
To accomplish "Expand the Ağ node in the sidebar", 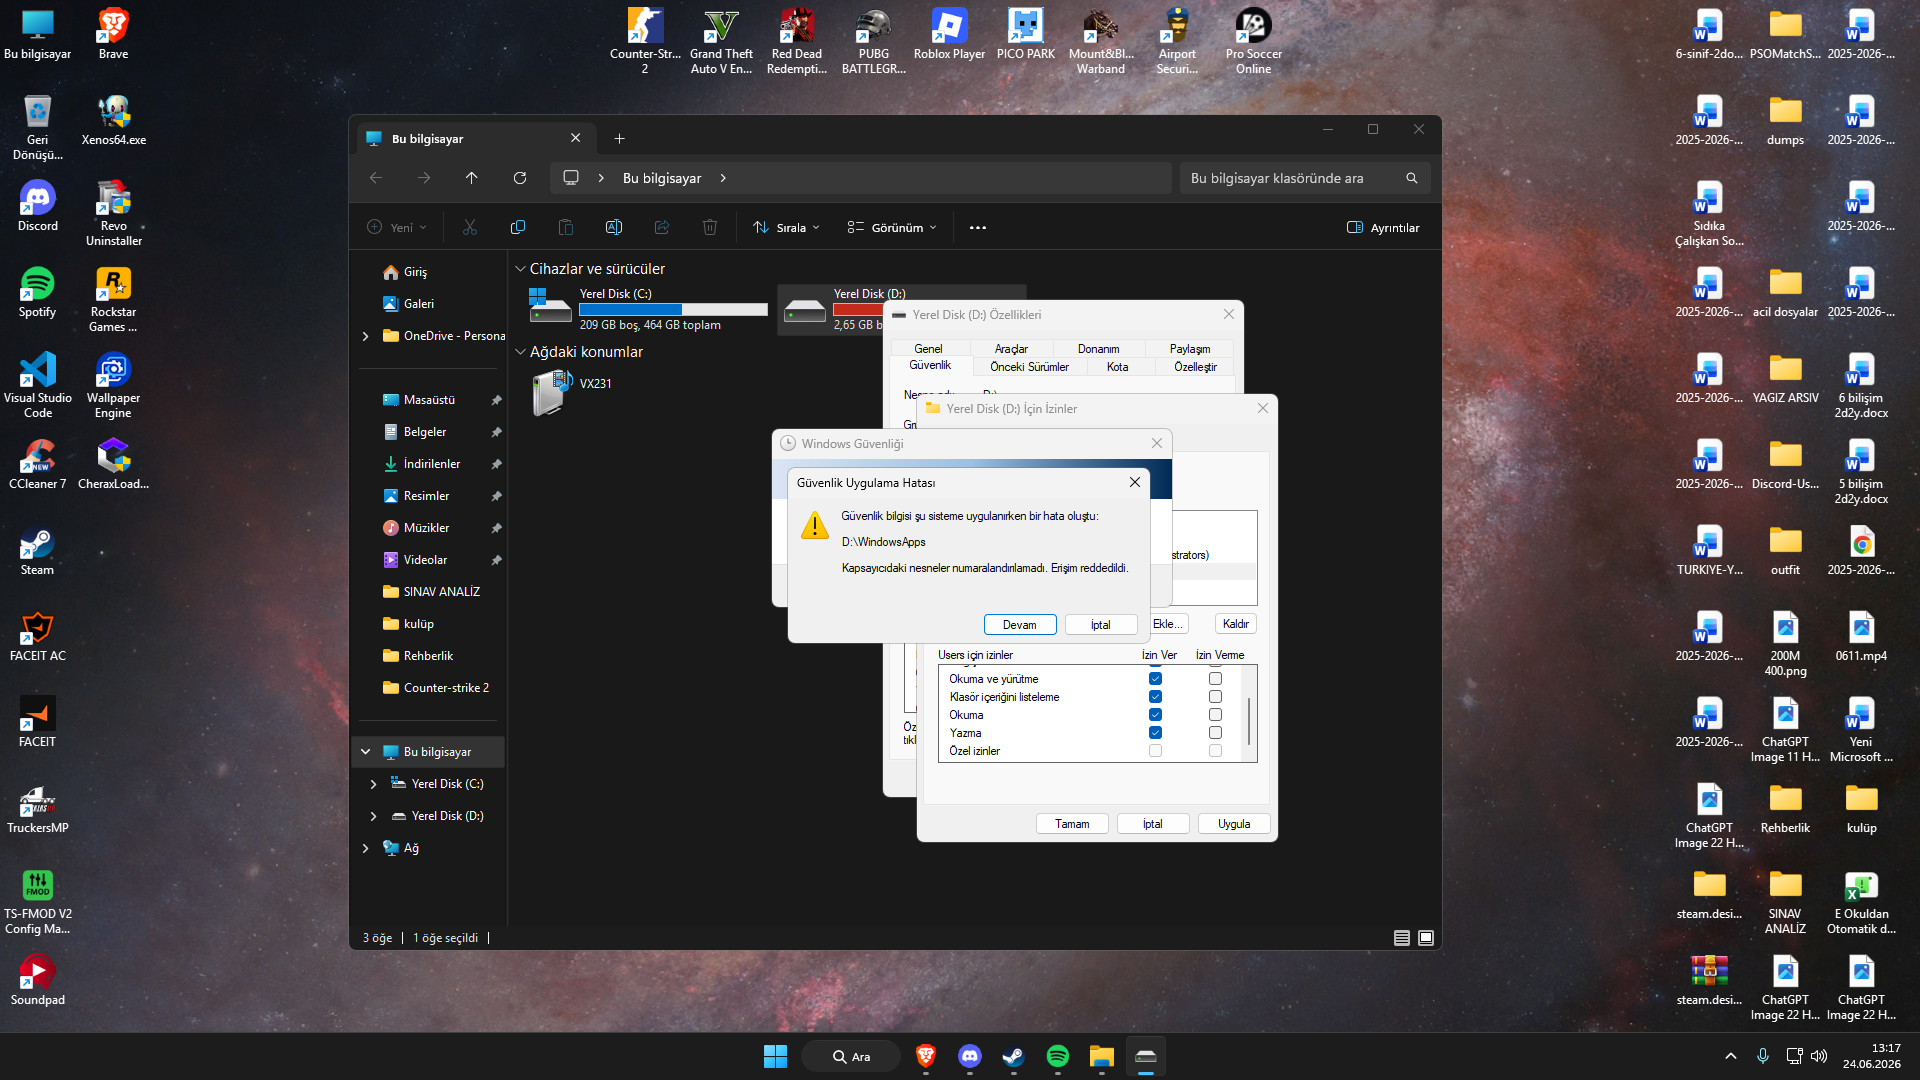I will [x=365, y=848].
